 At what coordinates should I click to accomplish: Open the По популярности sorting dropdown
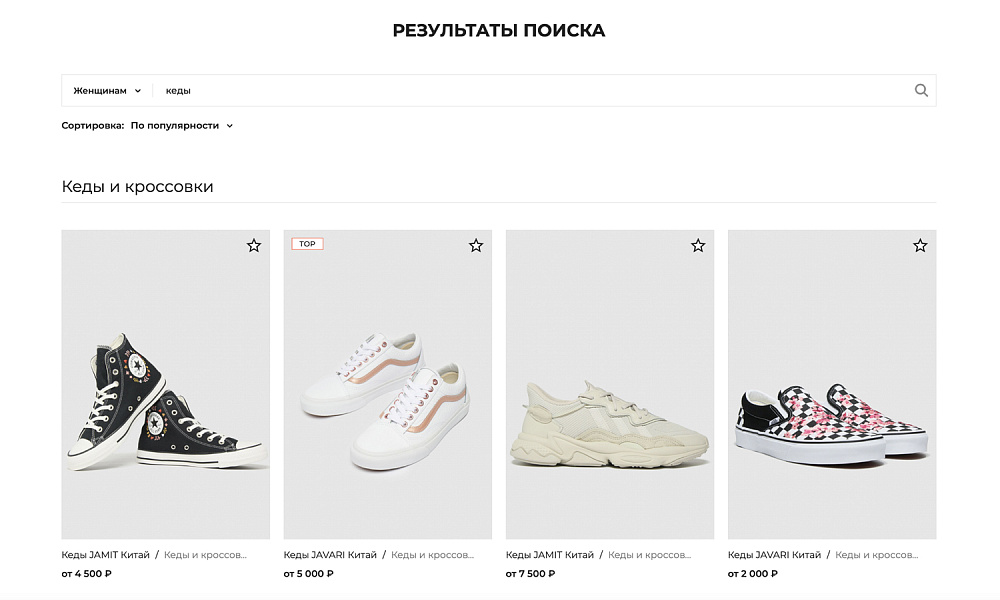click(177, 126)
